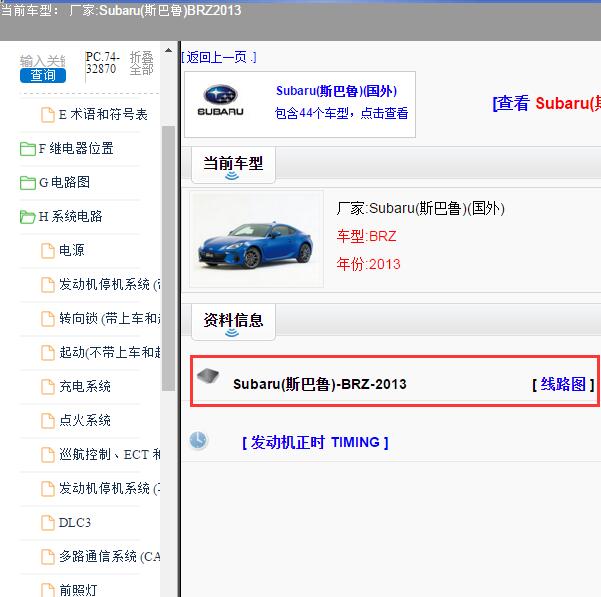Select the 当前车型 tab

(233, 165)
